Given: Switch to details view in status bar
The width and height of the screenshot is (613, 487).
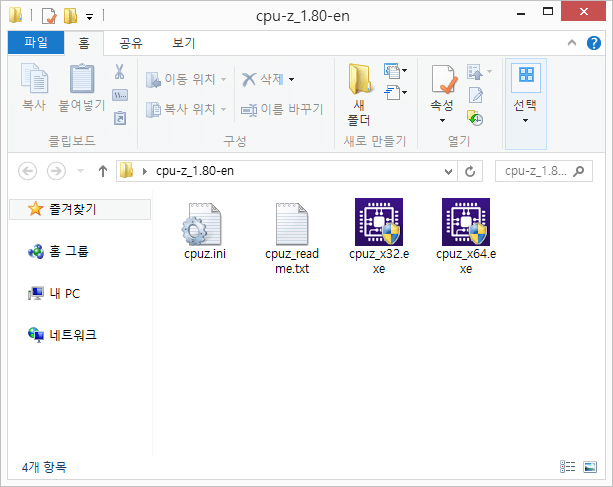Looking at the screenshot, I should (x=568, y=466).
